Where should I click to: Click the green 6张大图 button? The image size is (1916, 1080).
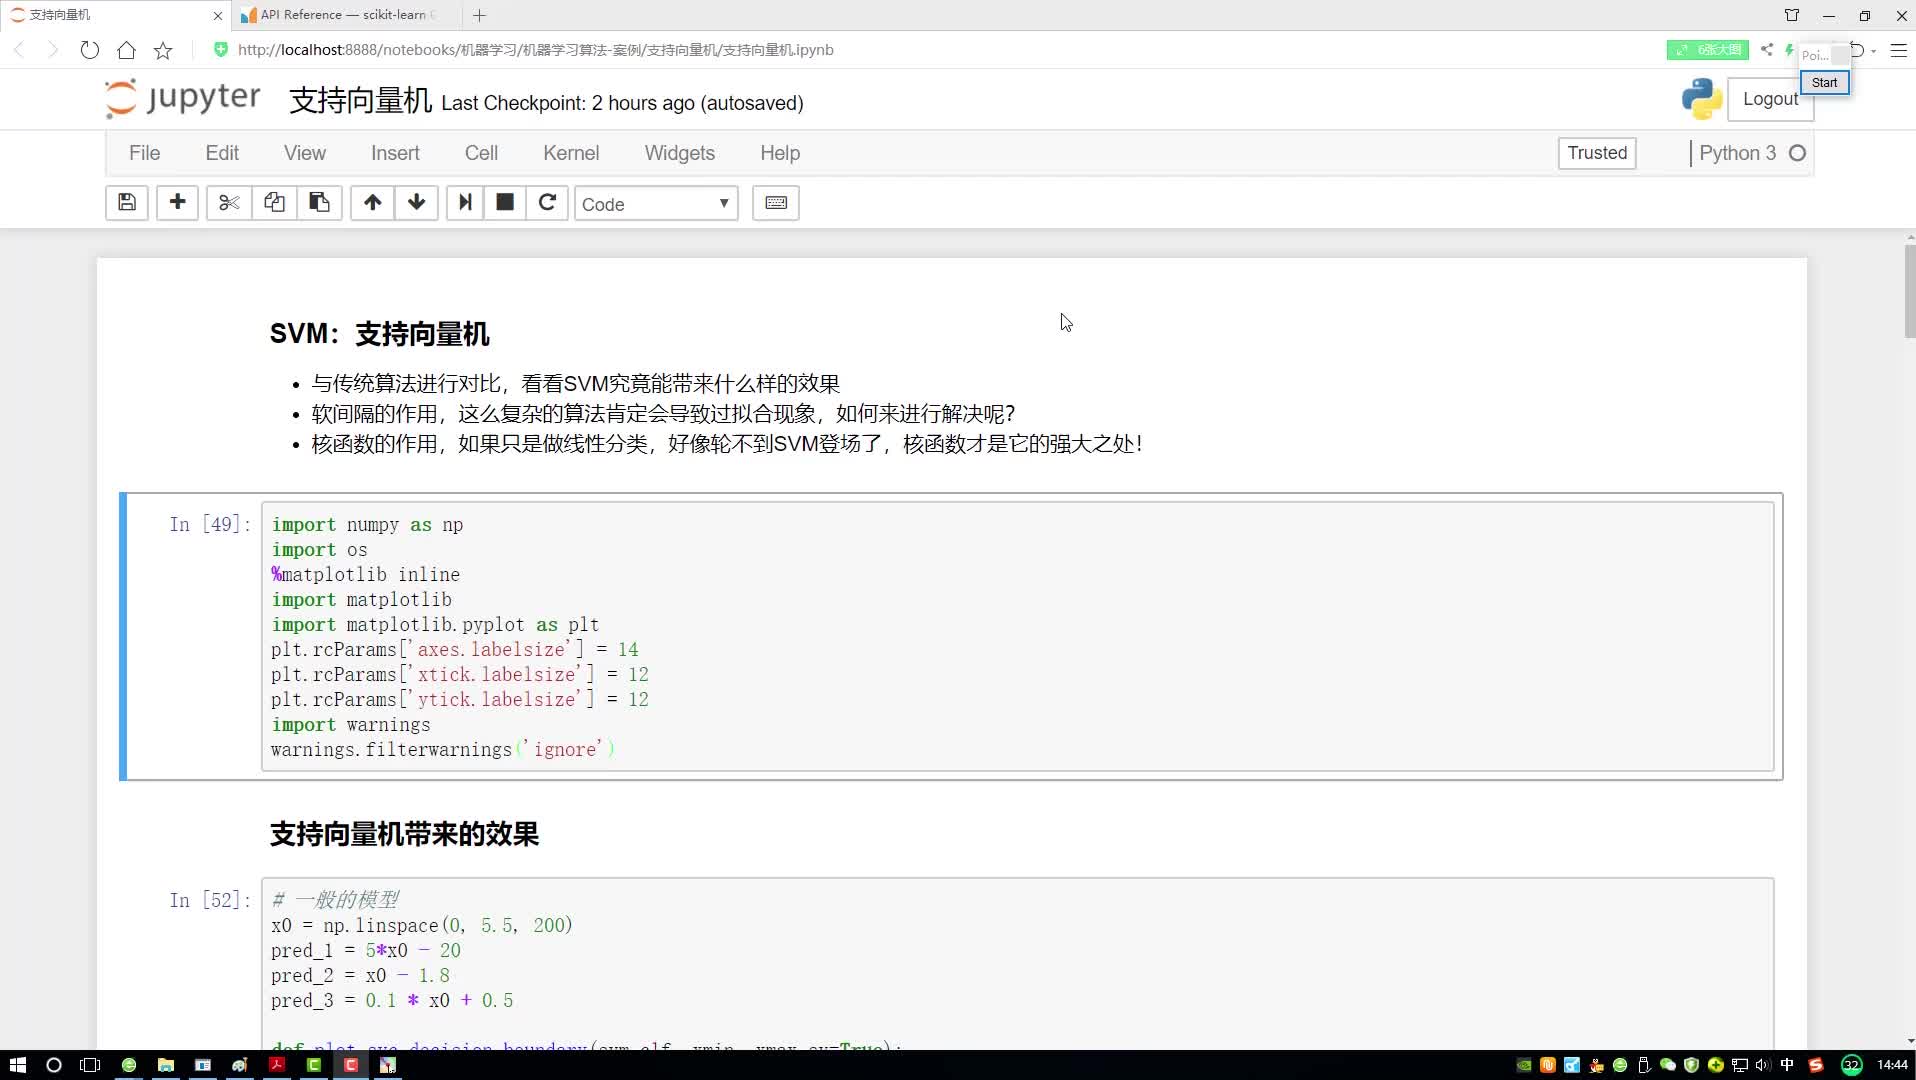coord(1707,50)
